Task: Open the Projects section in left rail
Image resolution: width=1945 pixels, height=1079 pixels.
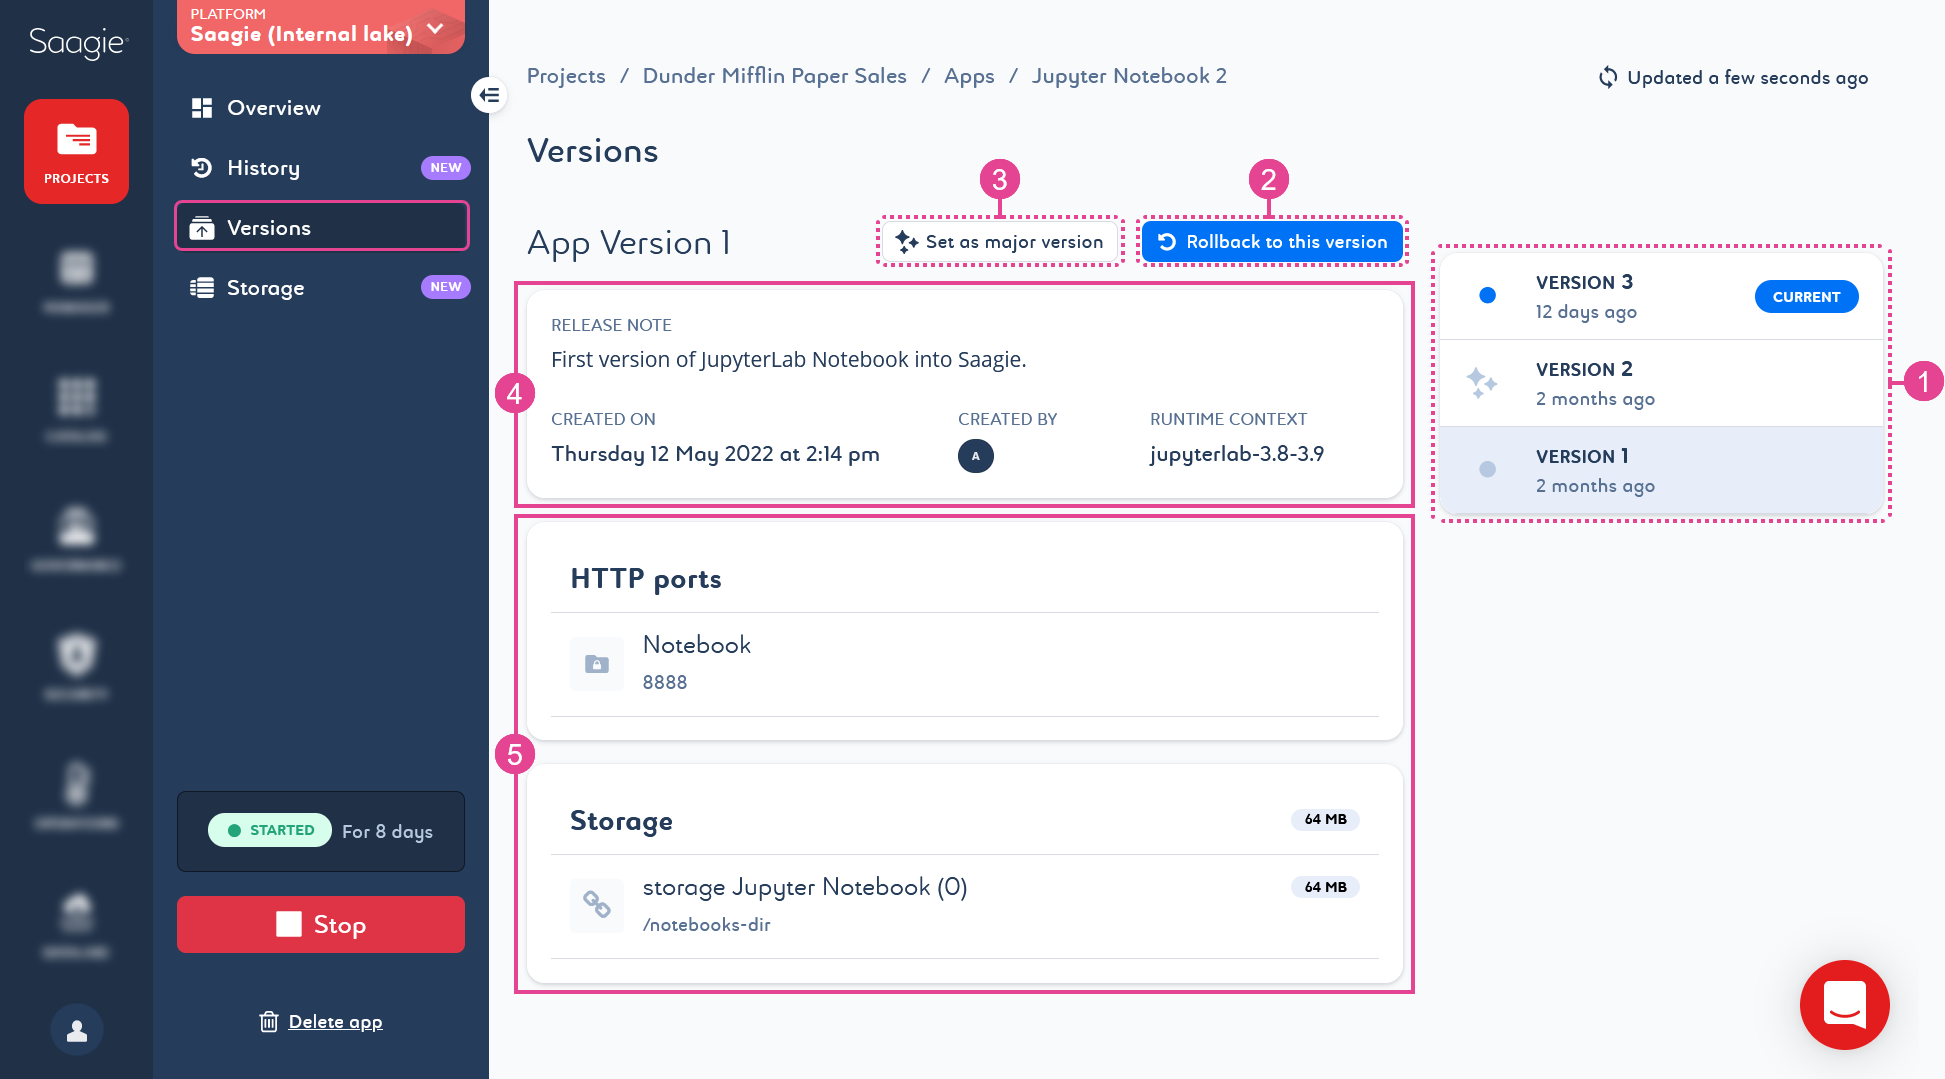Action: tap(77, 152)
